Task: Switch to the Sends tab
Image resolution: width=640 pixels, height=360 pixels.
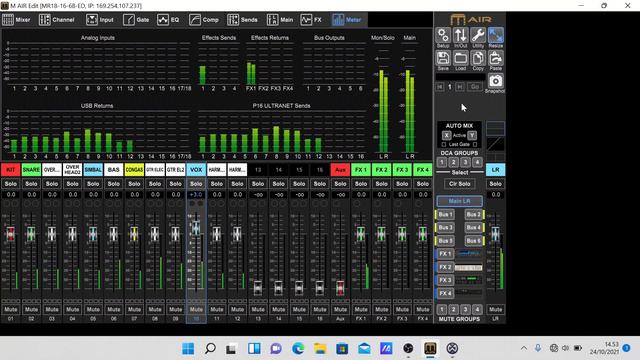Action: (x=242, y=20)
